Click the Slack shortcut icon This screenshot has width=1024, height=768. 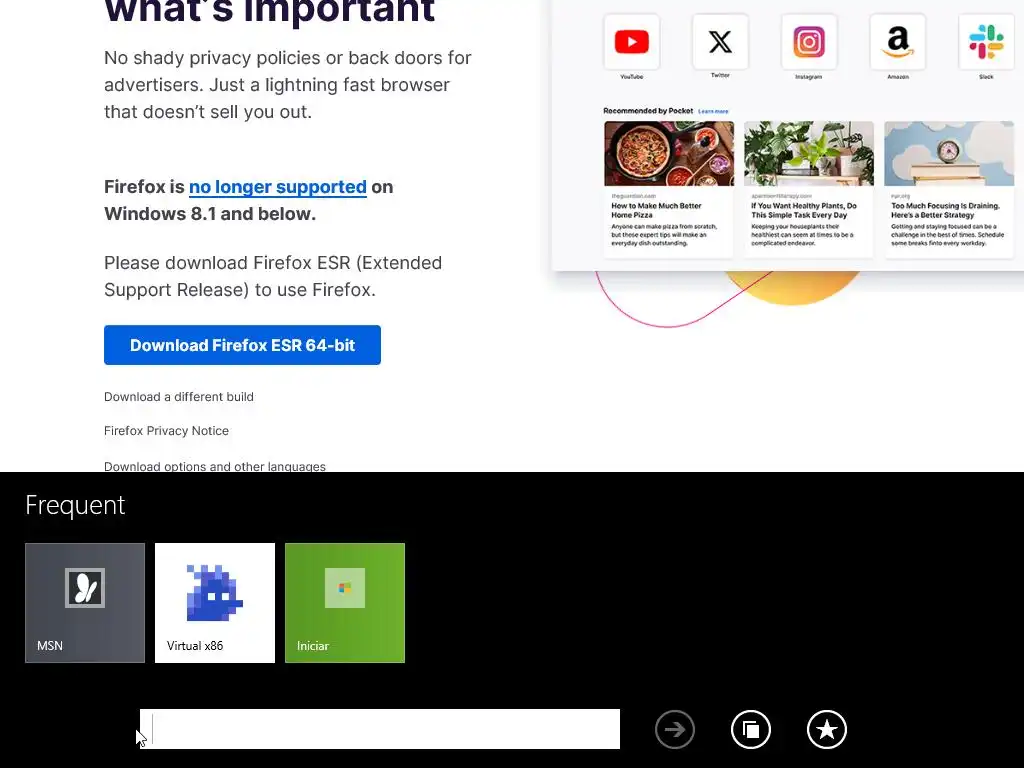[x=986, y=42]
